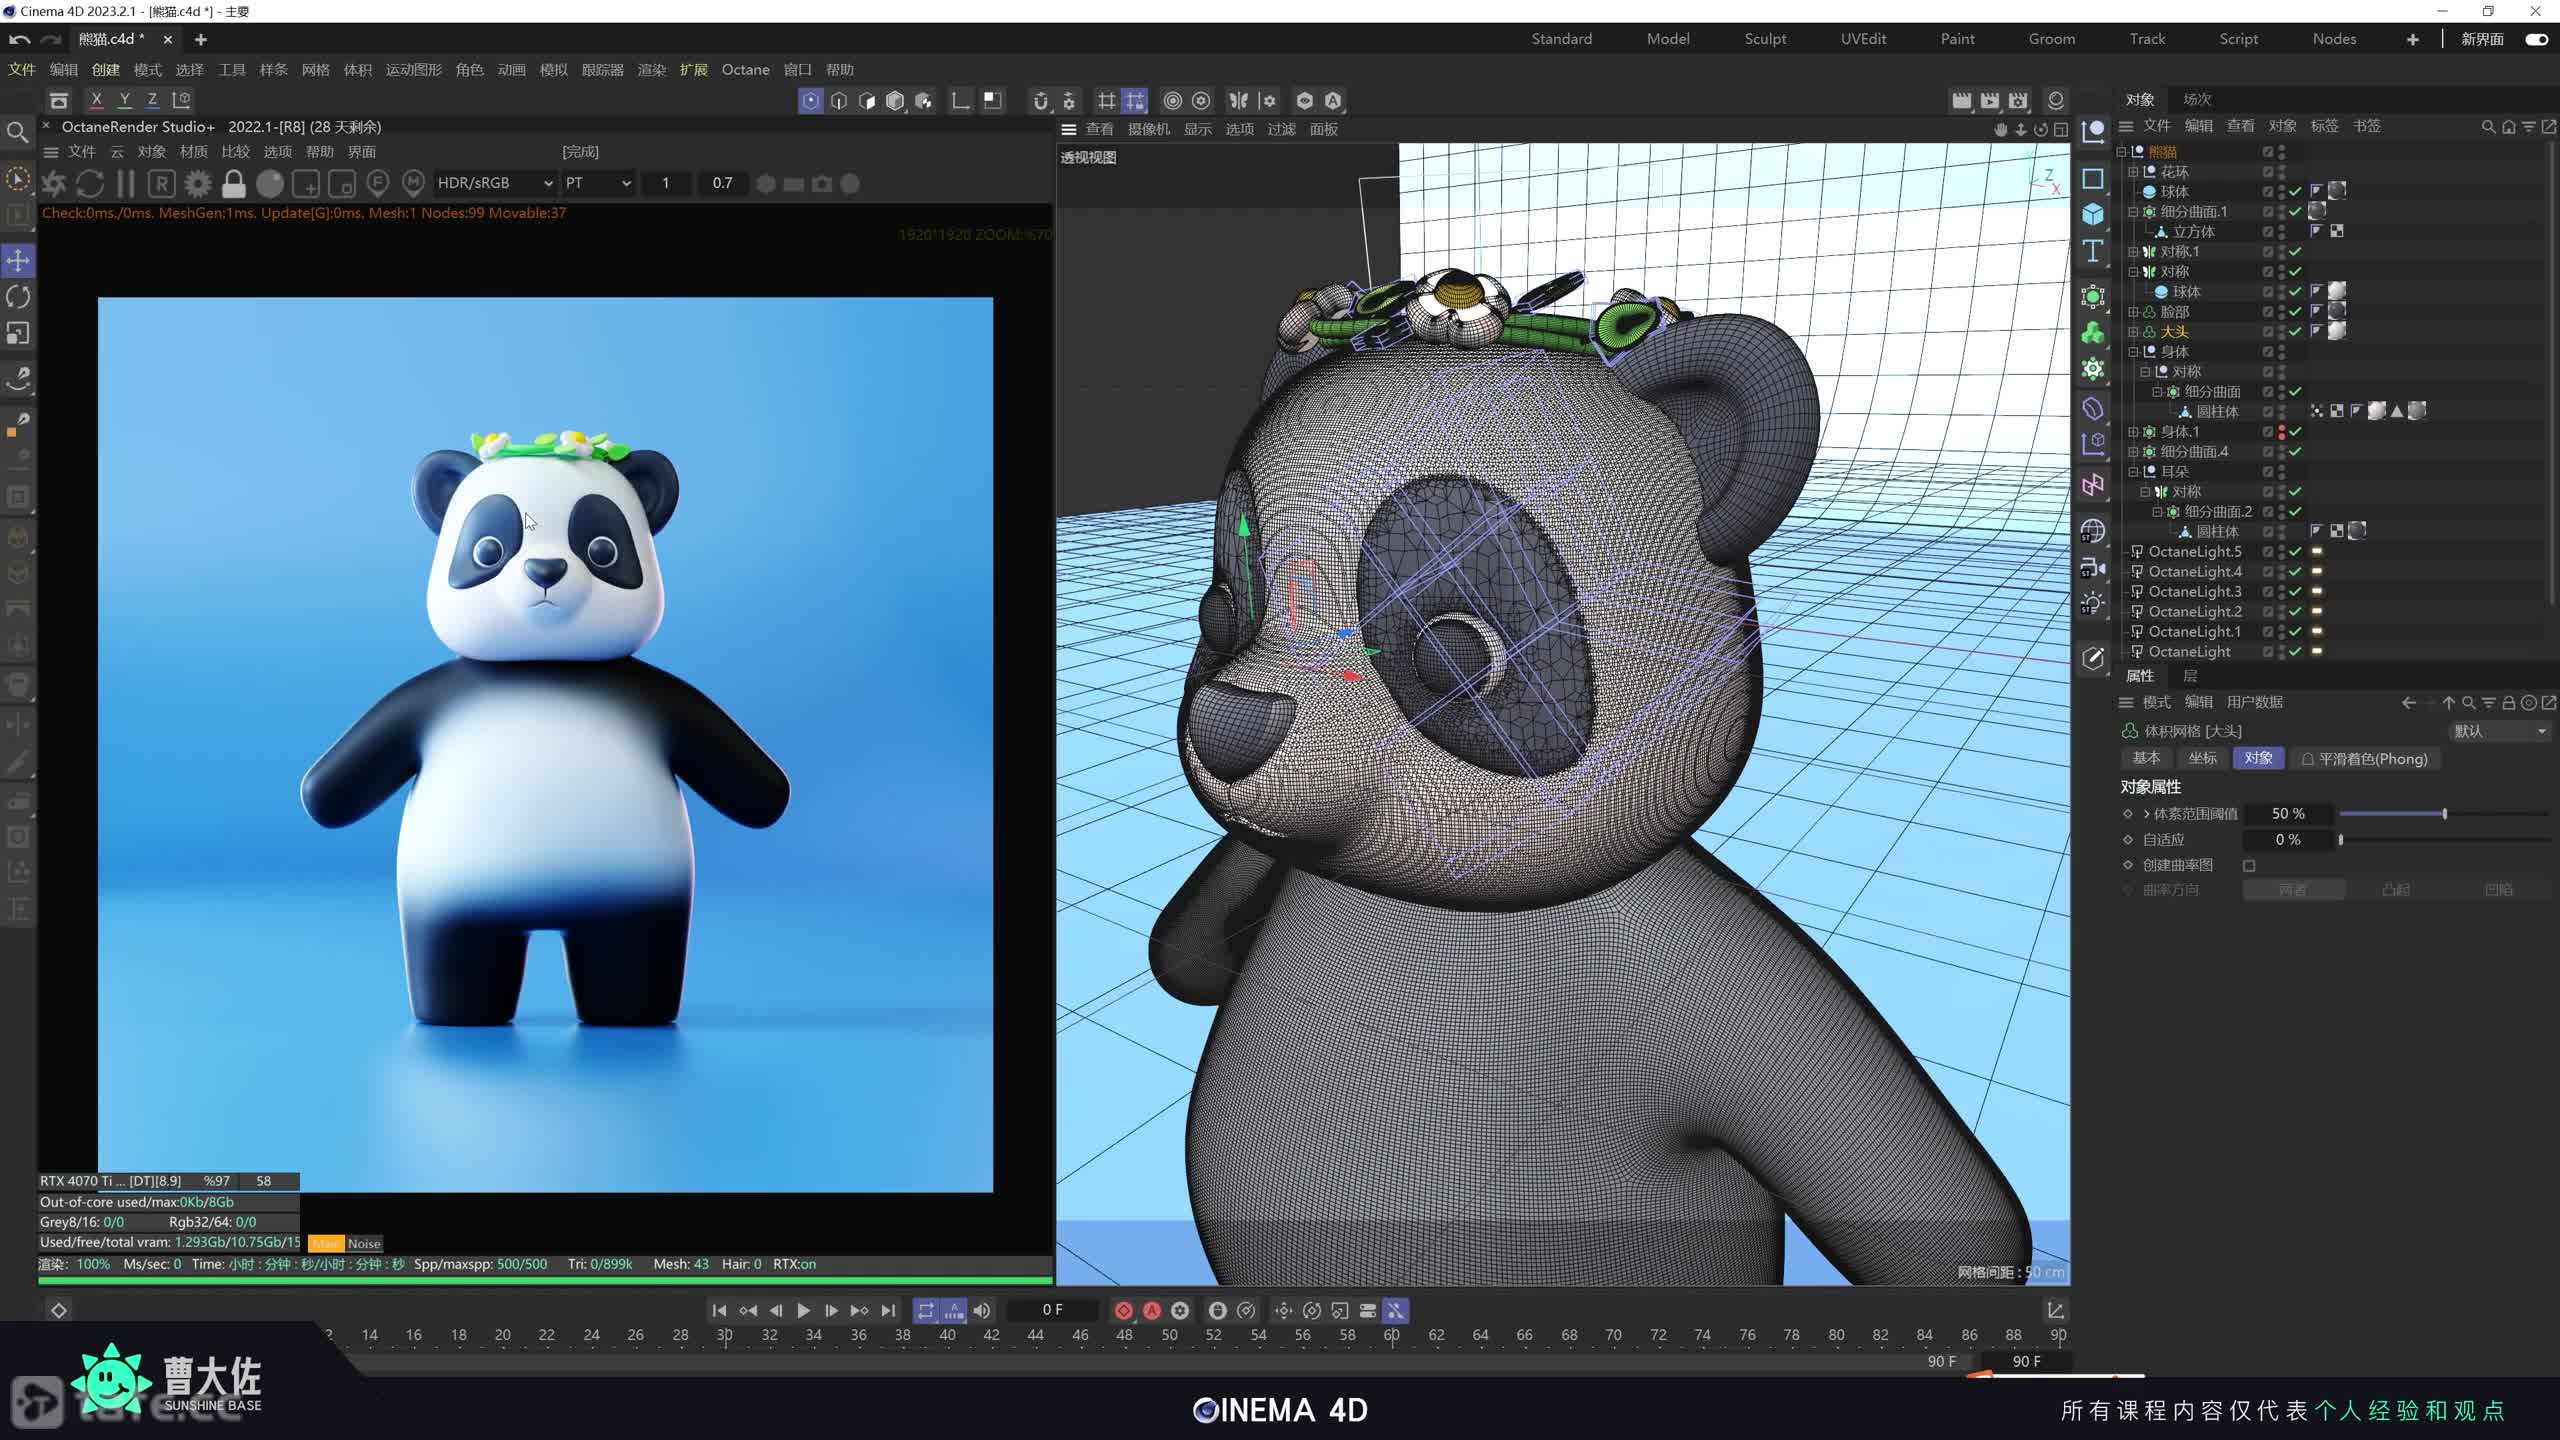Click the Cube primitive icon
Viewport: 2560px width, 1440px height.
2093,215
